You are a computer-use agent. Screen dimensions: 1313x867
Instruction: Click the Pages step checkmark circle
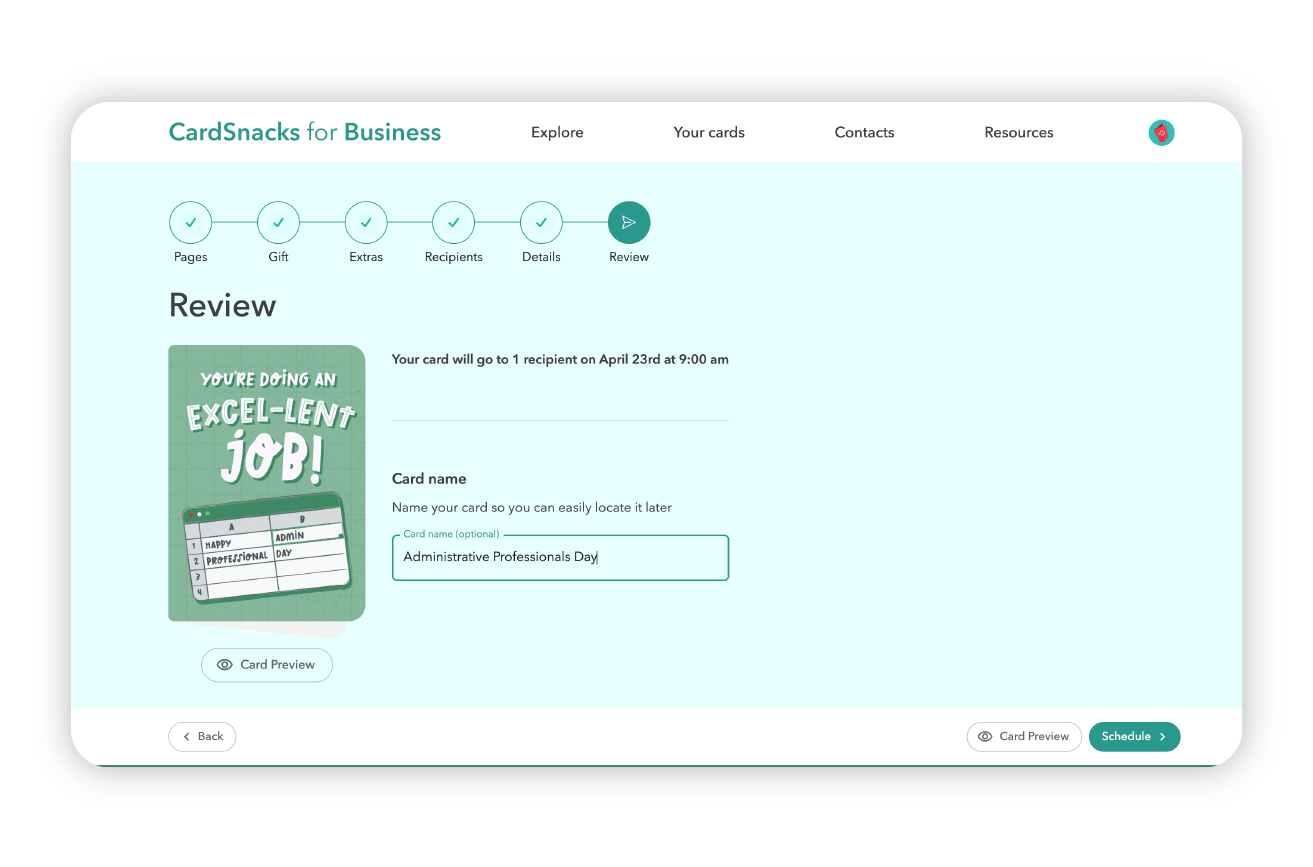pos(190,223)
